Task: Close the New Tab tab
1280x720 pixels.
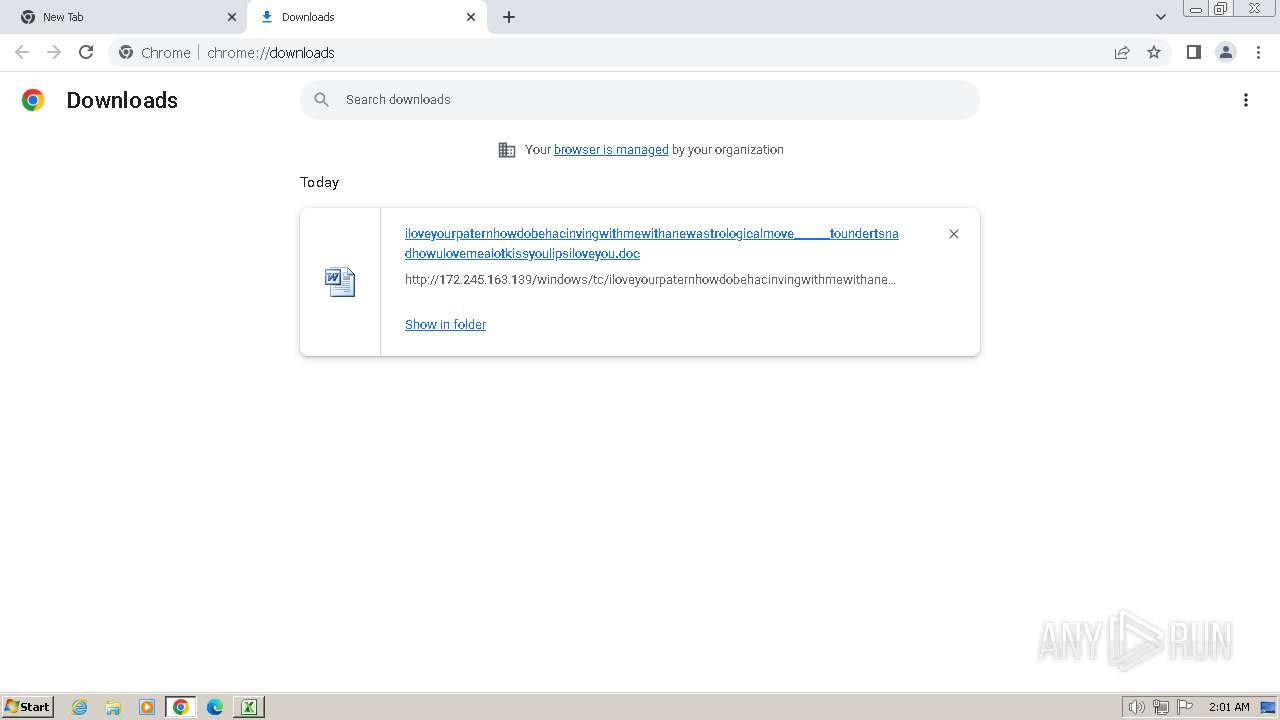Action: (232, 17)
